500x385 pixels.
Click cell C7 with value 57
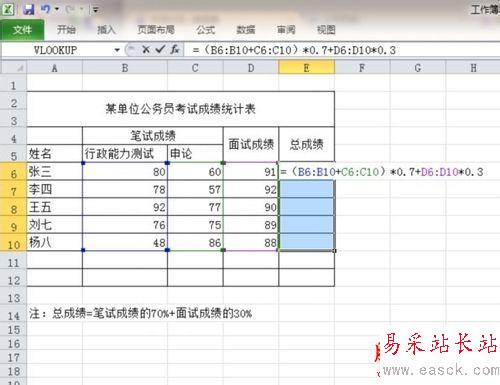tap(195, 189)
